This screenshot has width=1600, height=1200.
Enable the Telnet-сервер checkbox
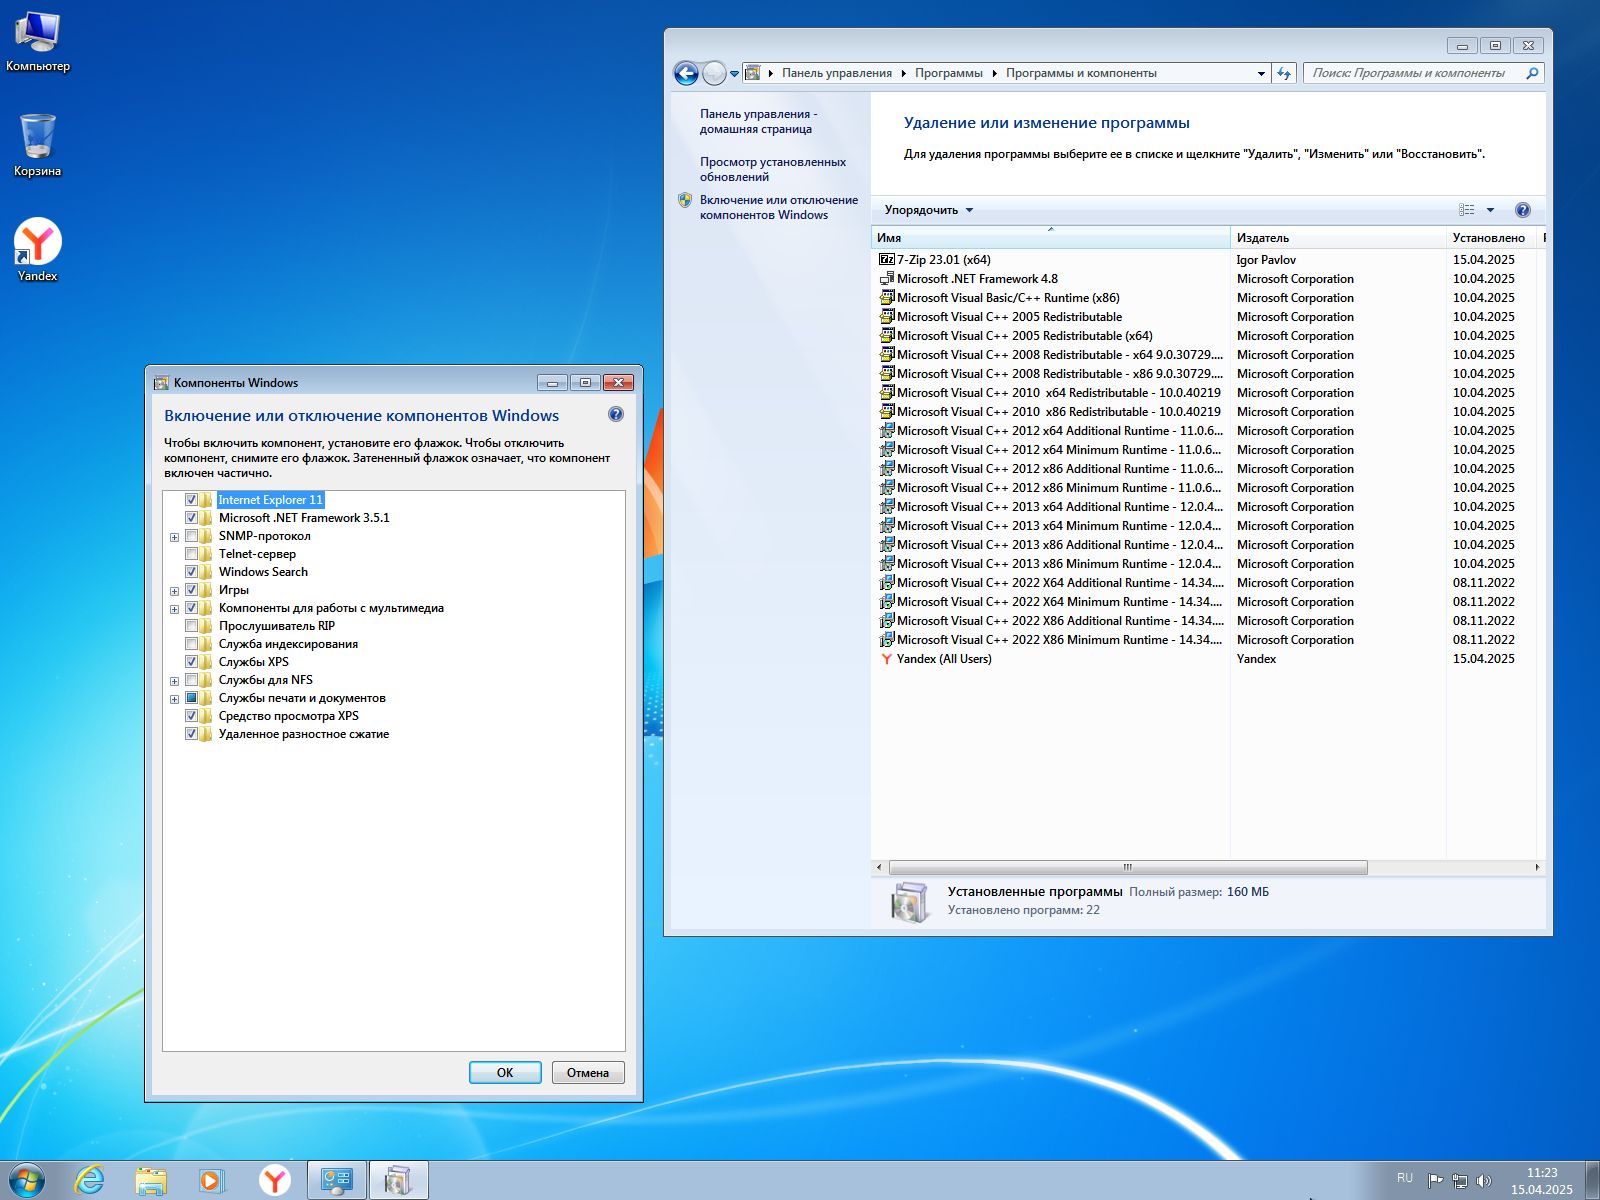pyautogui.click(x=191, y=554)
